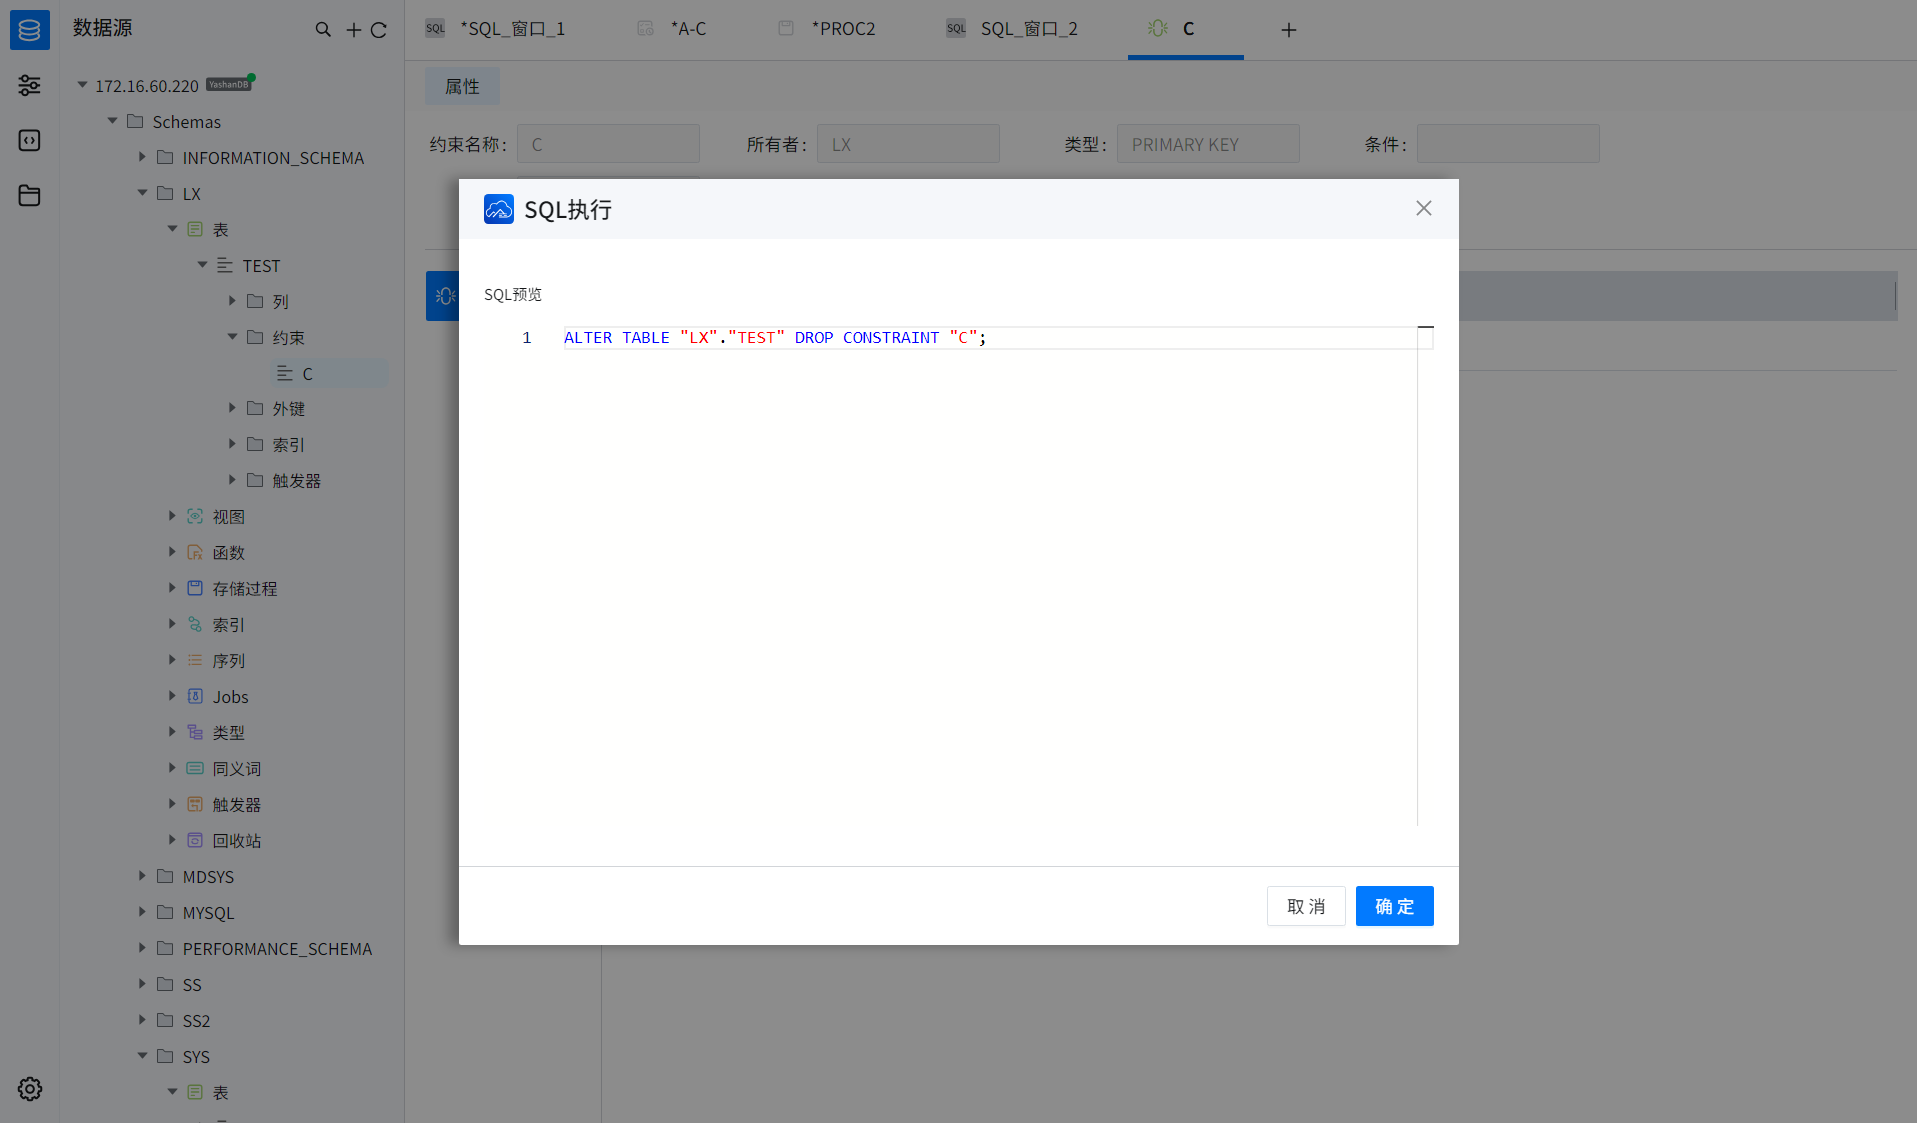Open the folder icon in left sidebar
1917x1123 pixels.
coord(29,196)
